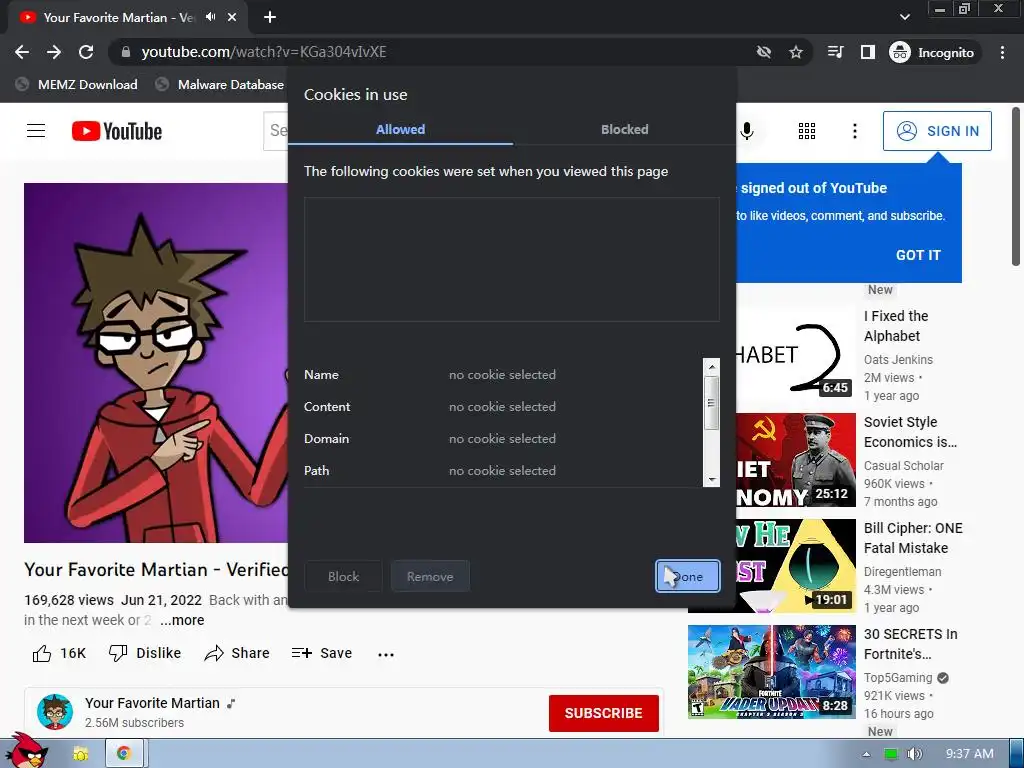Open Bill Cipher: ONE Fatal Mistake thumbnail
The height and width of the screenshot is (768, 1024).
click(795, 566)
